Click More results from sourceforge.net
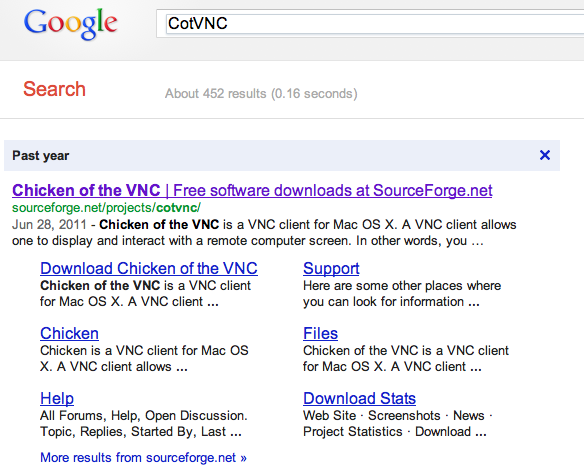Screen dimensions: 584x475 click(143, 457)
